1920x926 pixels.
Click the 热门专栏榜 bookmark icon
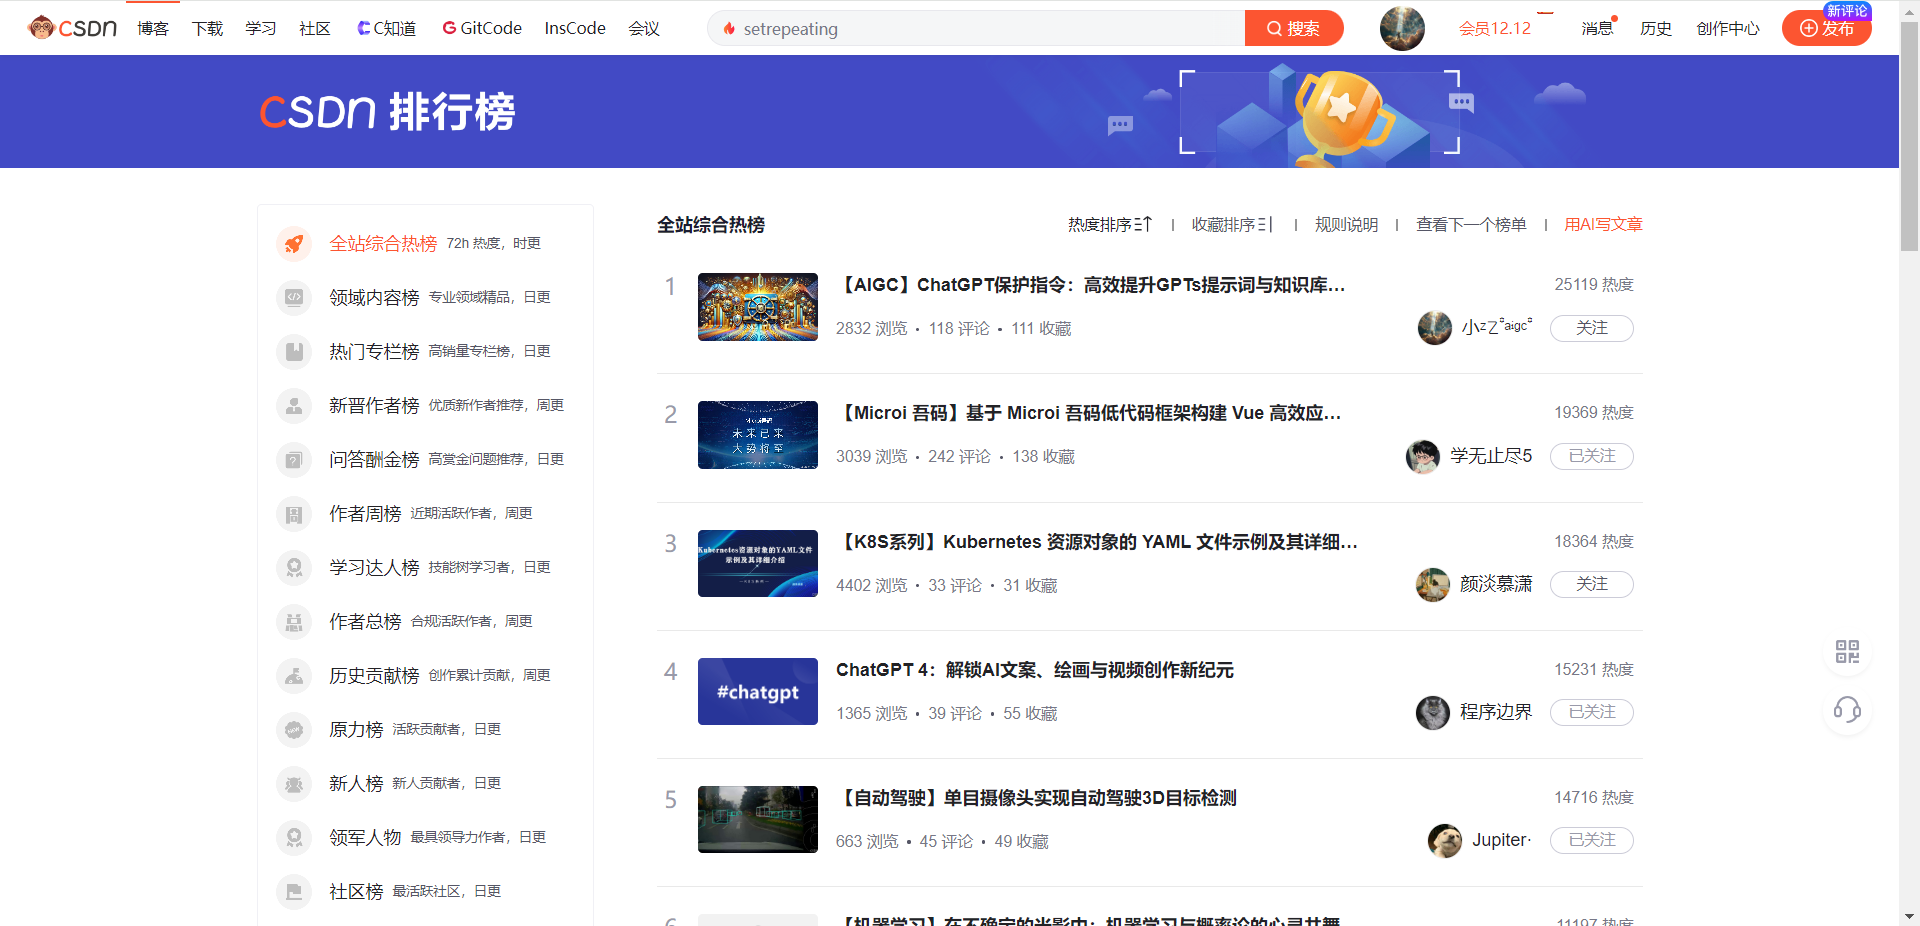(294, 351)
